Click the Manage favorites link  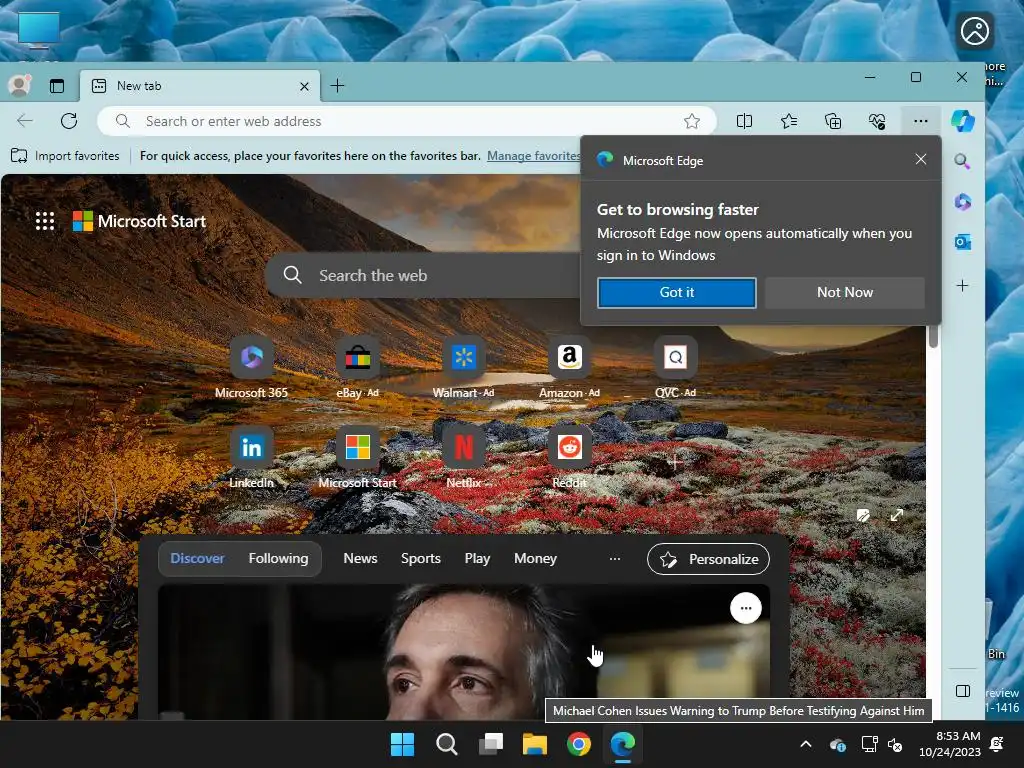click(x=534, y=155)
